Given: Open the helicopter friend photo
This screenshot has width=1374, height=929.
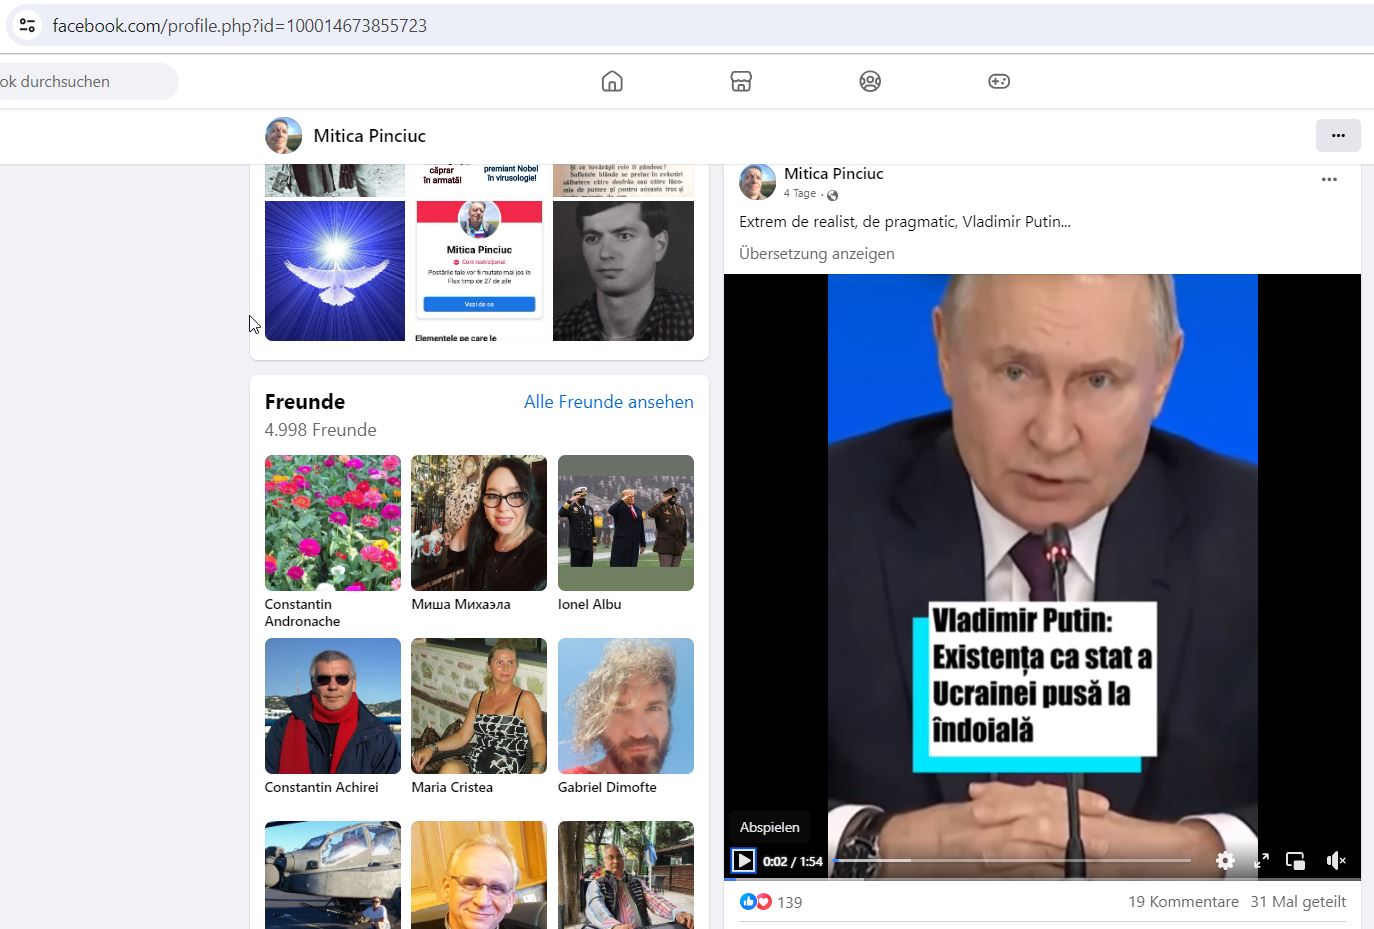Looking at the screenshot, I should tap(333, 875).
